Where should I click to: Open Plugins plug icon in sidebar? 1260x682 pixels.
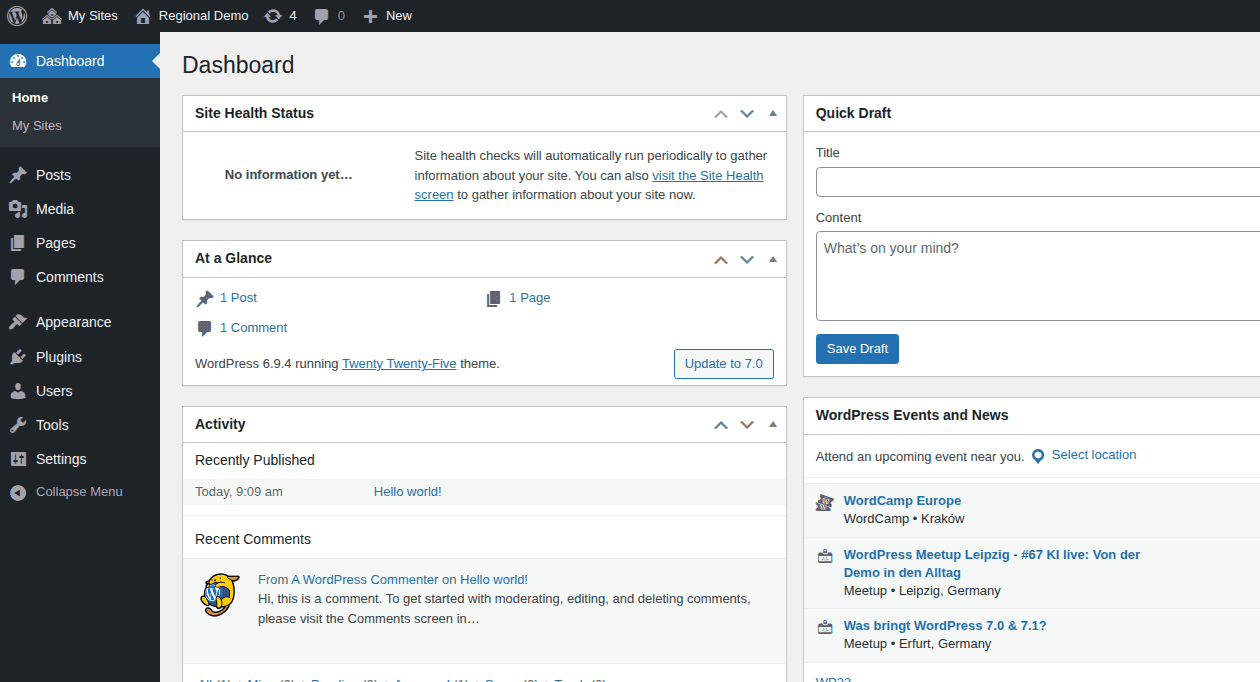coord(18,357)
